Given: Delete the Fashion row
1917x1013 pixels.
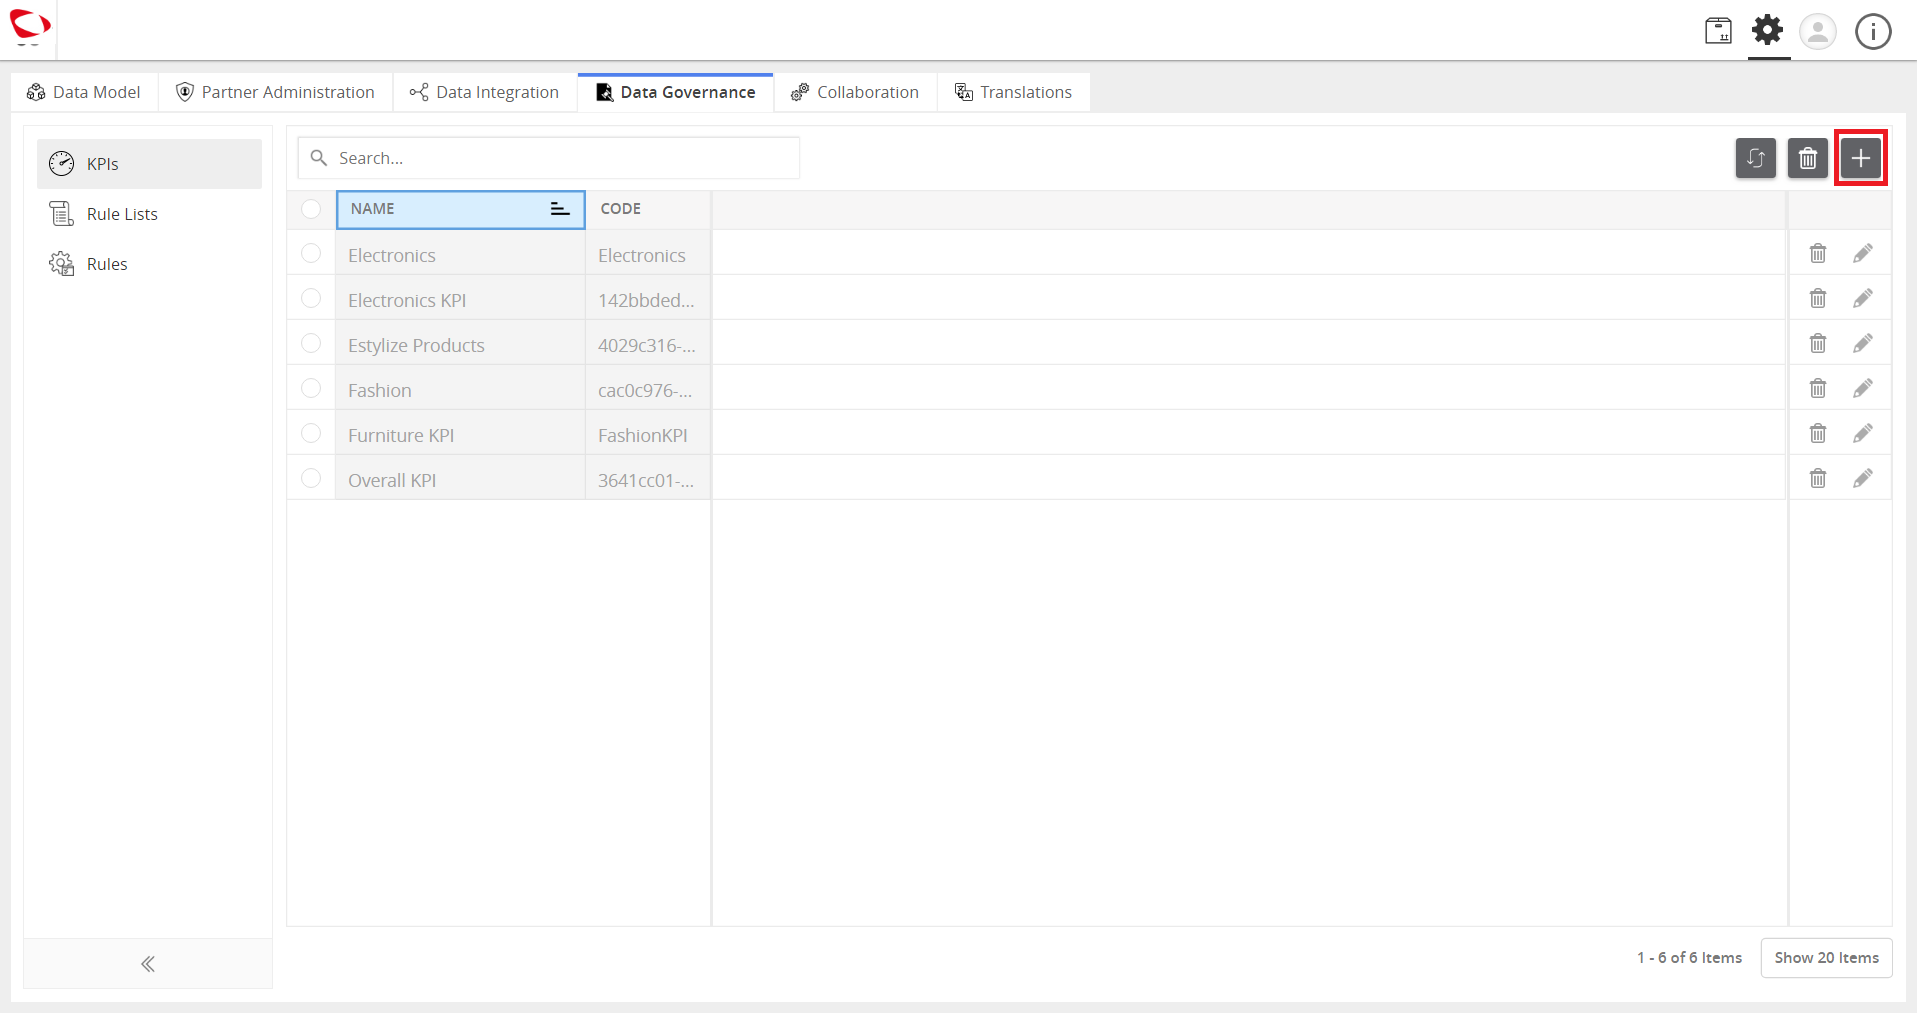Looking at the screenshot, I should 1818,388.
